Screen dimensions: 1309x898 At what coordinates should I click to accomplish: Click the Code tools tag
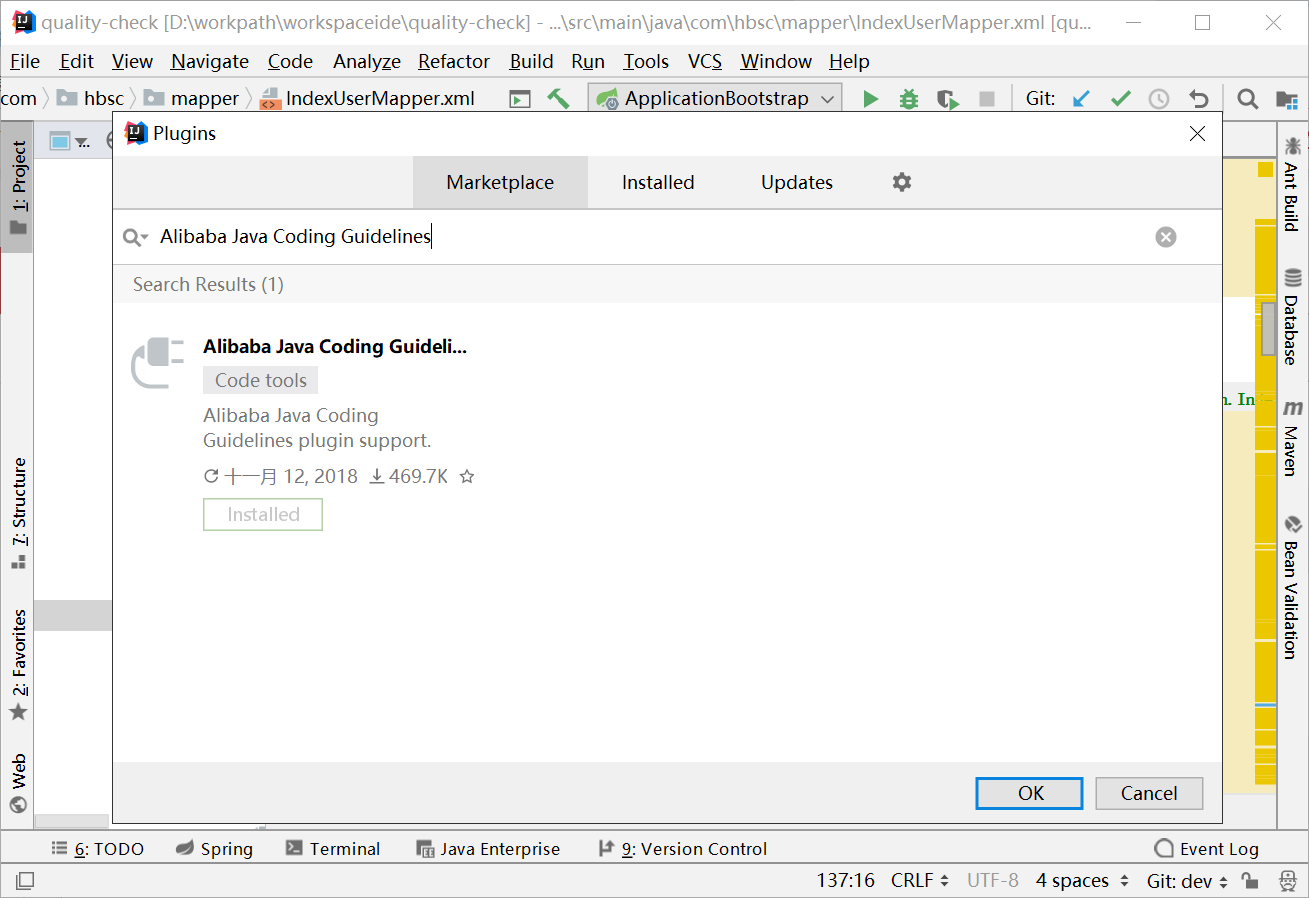pos(261,380)
